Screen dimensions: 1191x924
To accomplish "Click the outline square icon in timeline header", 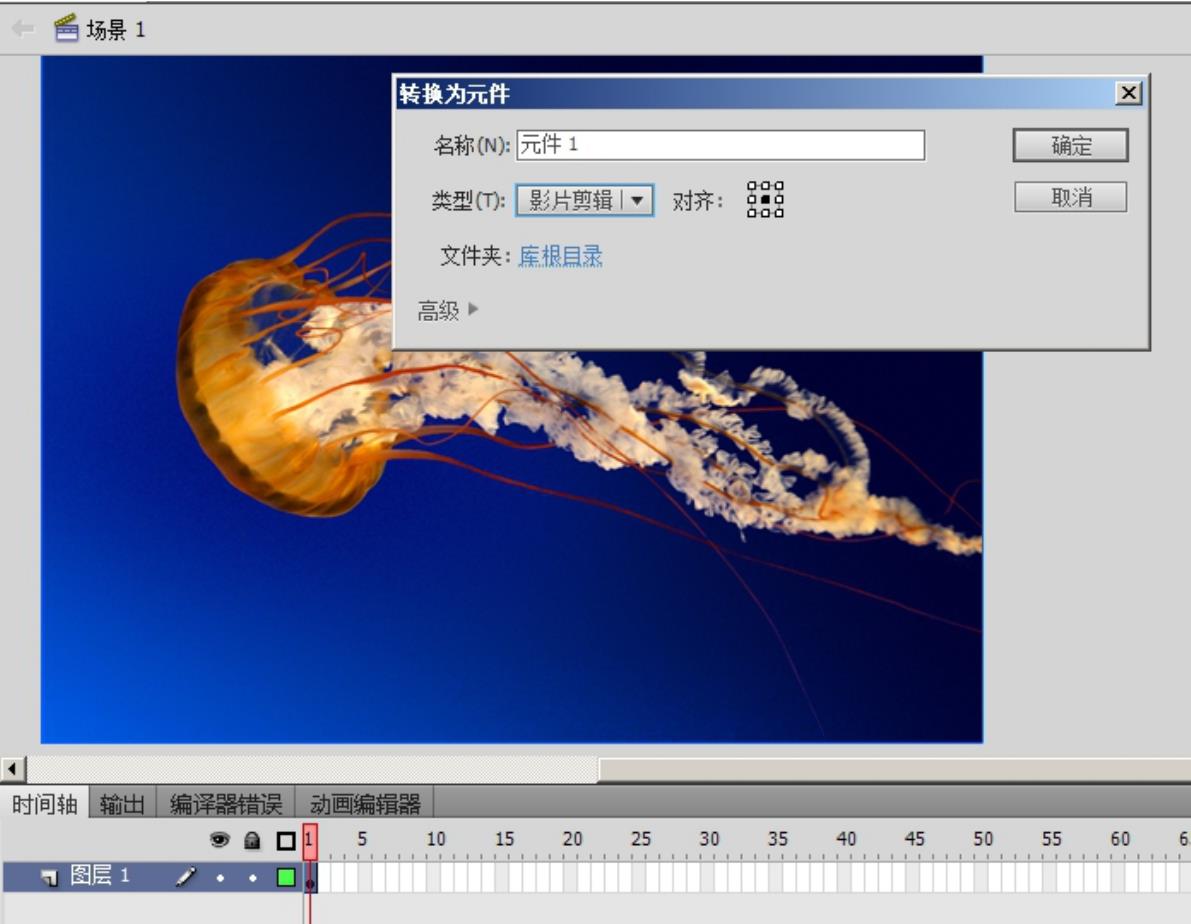I will coord(286,841).
